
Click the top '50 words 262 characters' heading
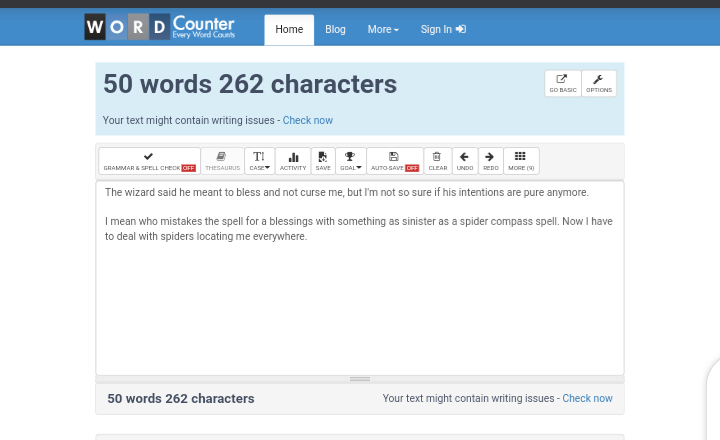[x=250, y=84]
